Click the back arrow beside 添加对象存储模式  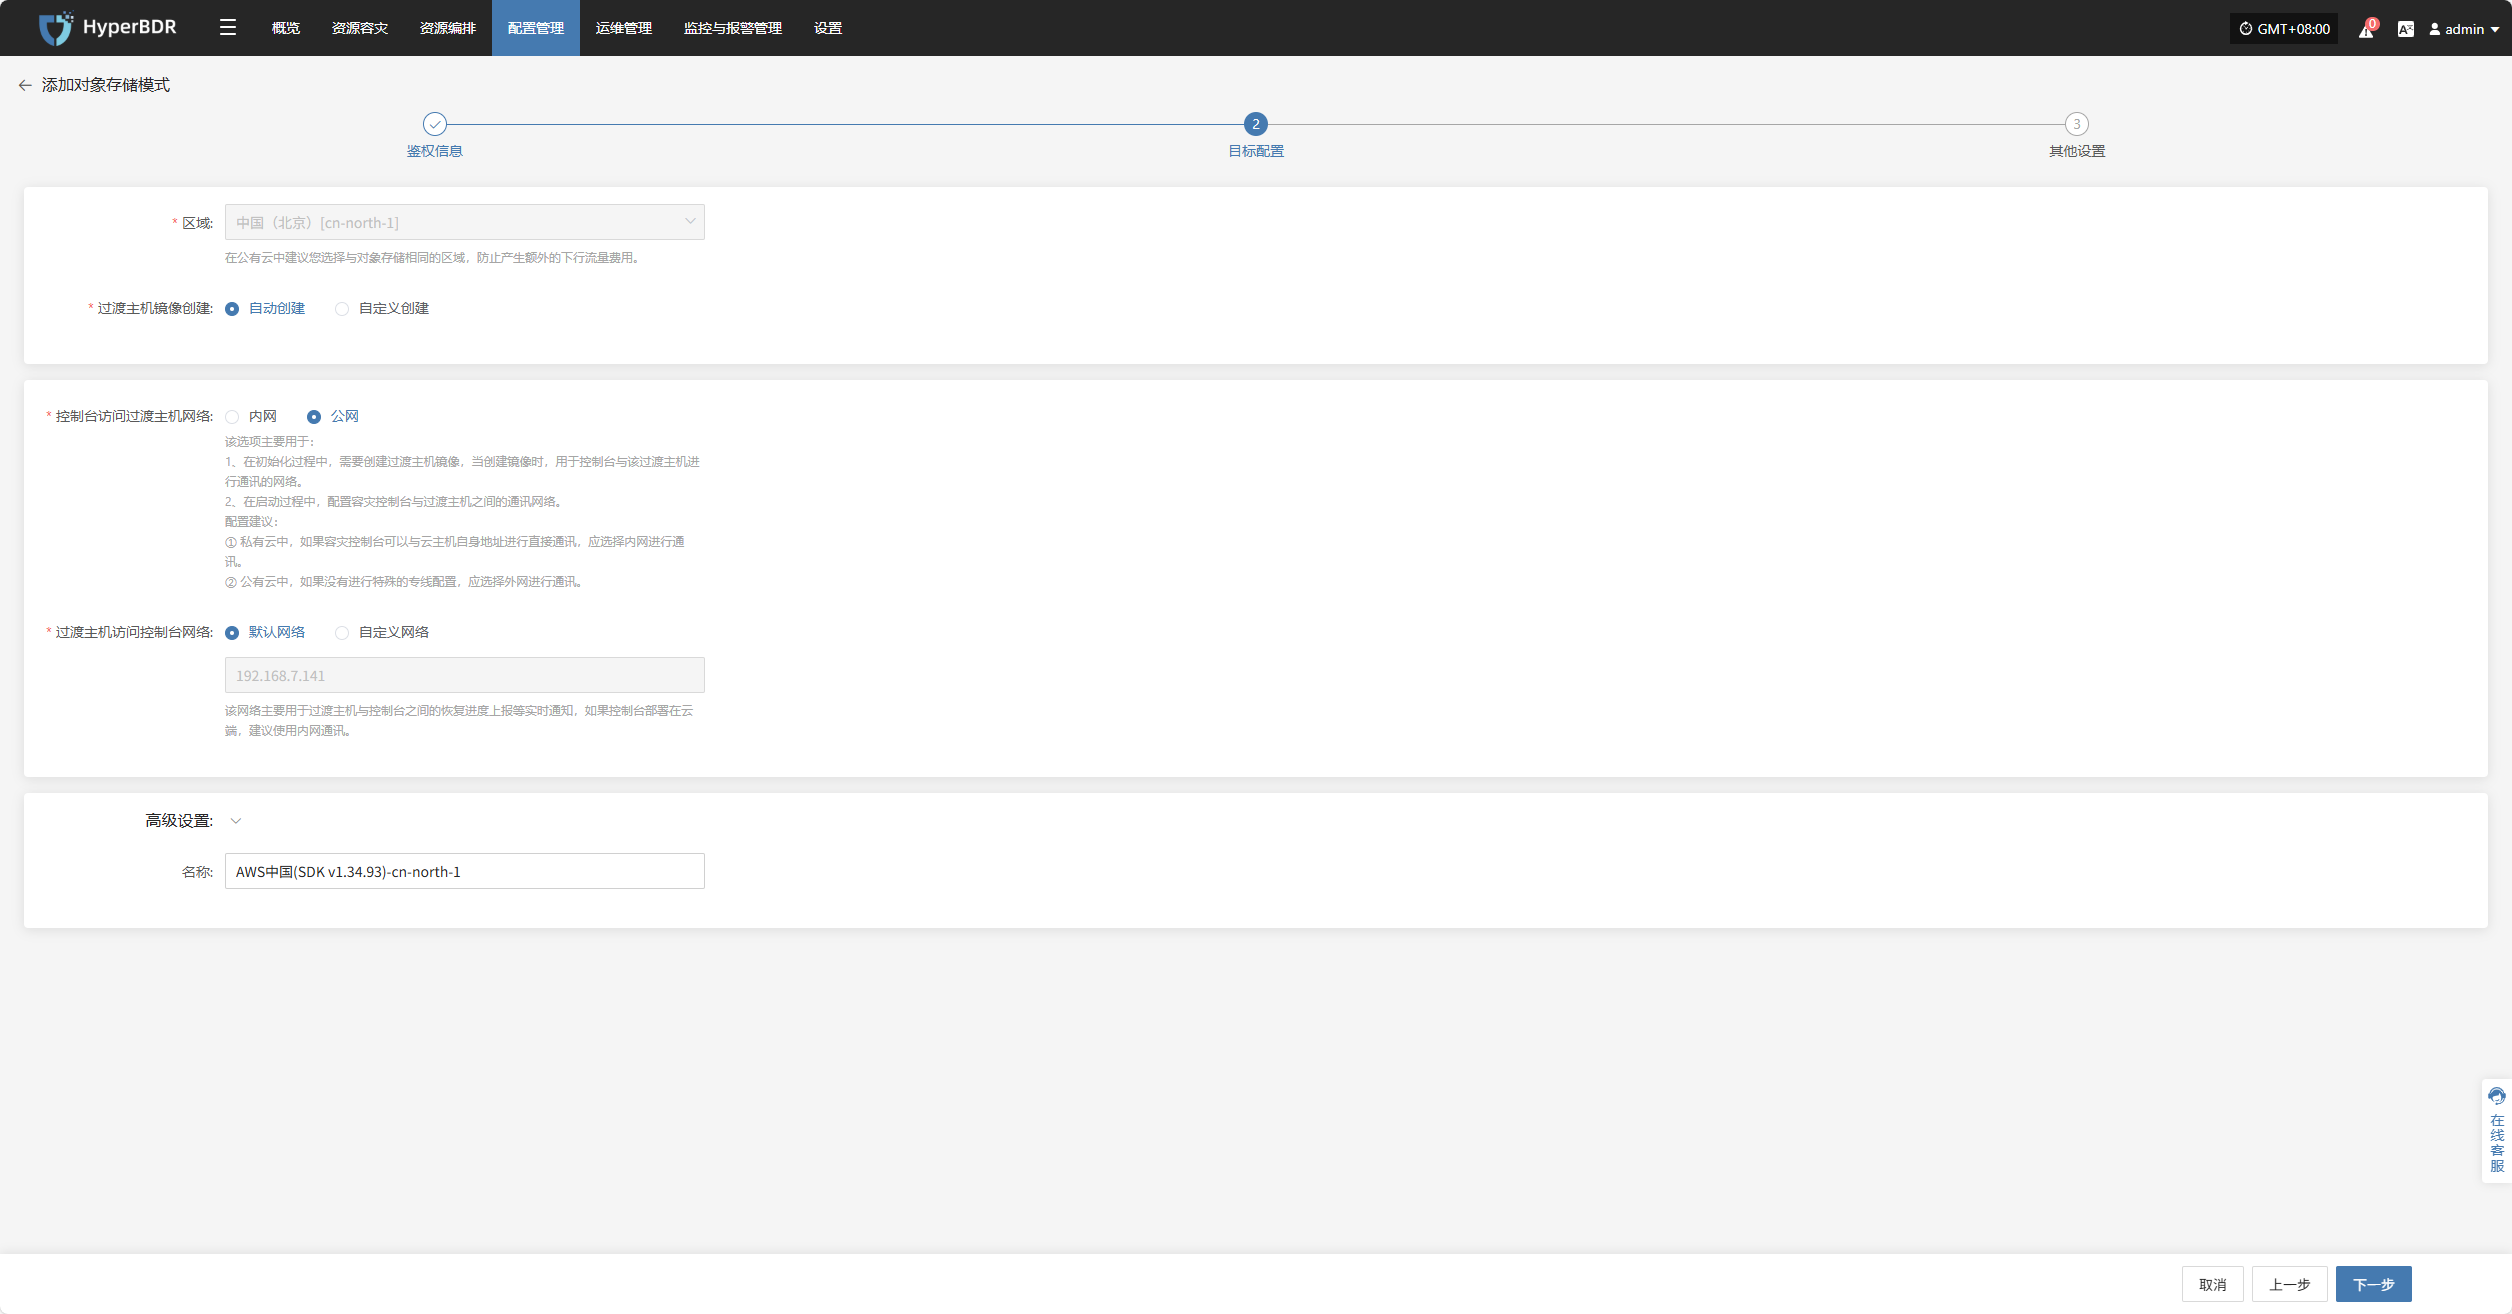point(25,85)
